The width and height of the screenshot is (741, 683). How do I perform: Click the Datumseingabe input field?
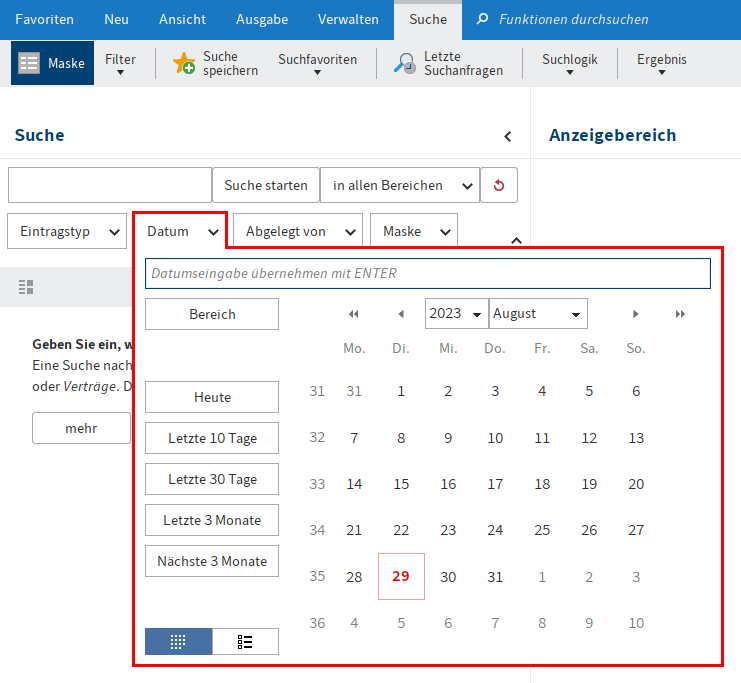(x=427, y=273)
